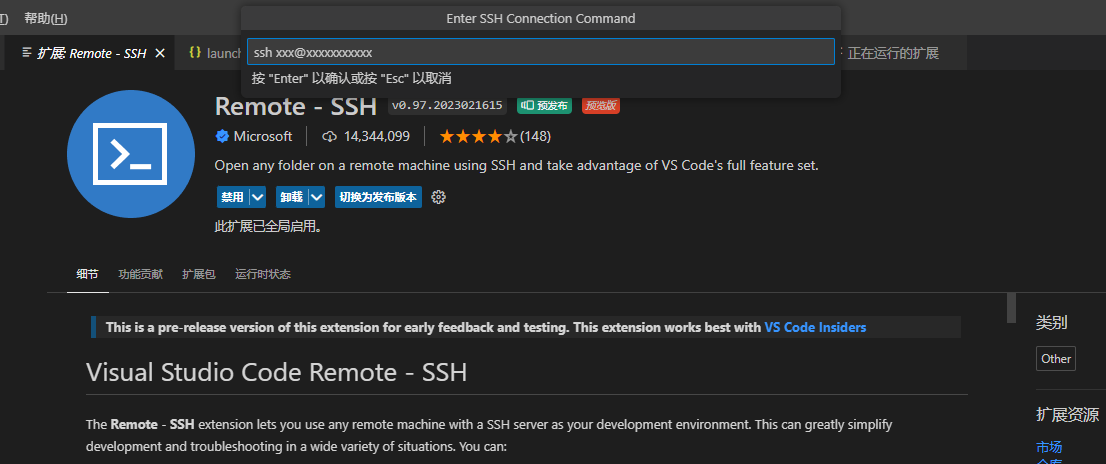Click the readme vertical scrollbar thumb
Image resolution: width=1106 pixels, height=464 pixels.
point(1011,307)
